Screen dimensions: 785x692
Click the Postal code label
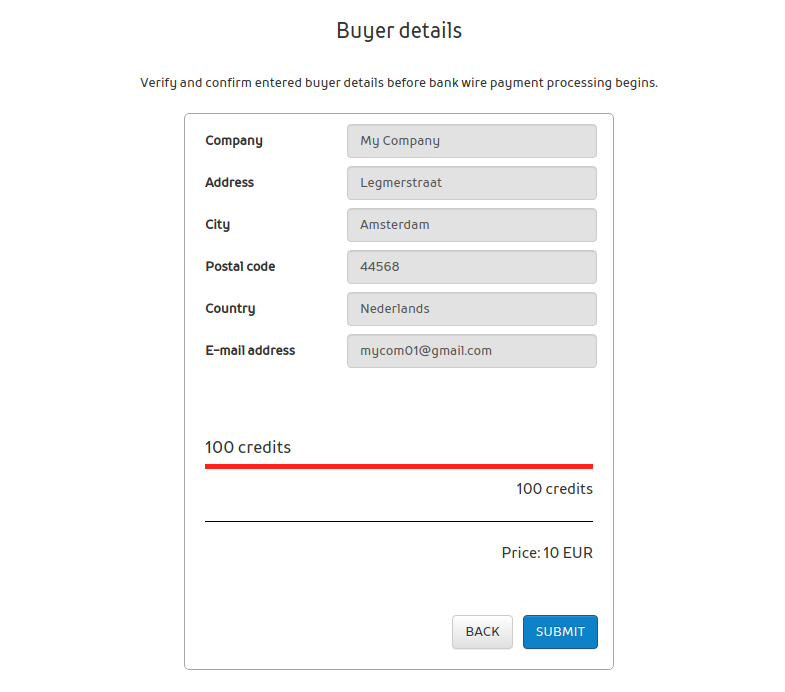point(240,267)
